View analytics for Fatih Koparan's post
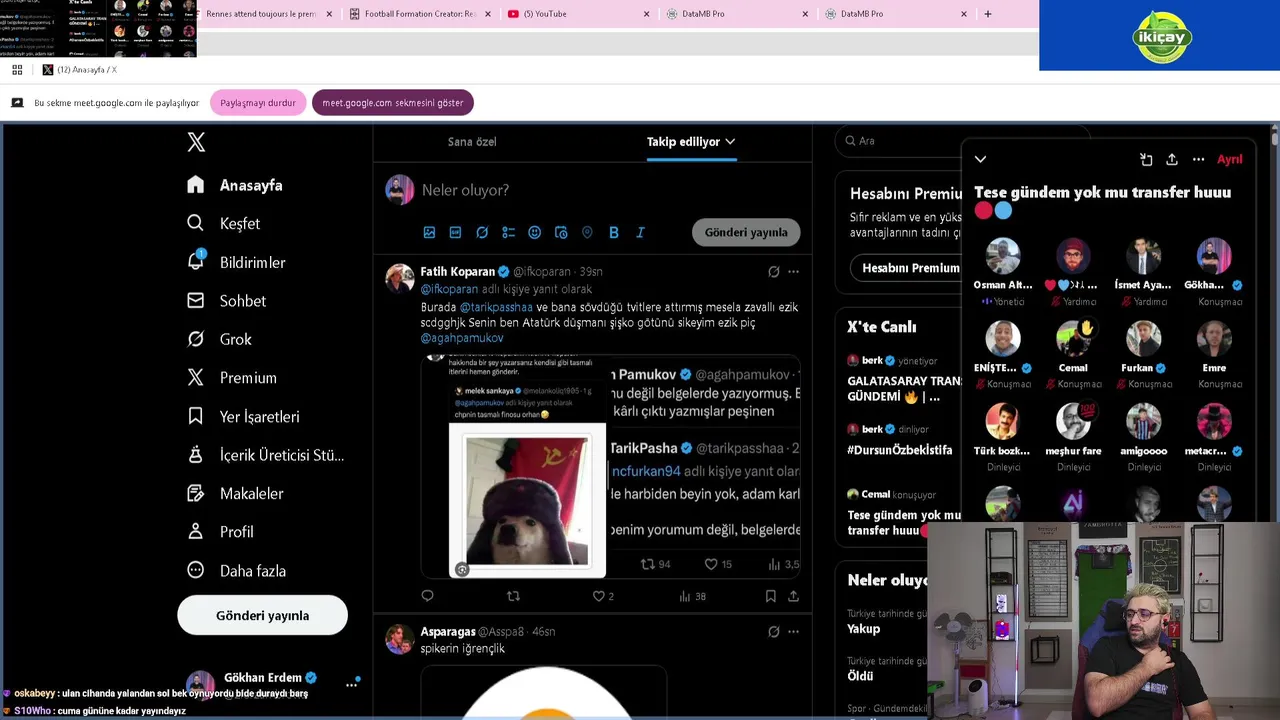 (692, 596)
